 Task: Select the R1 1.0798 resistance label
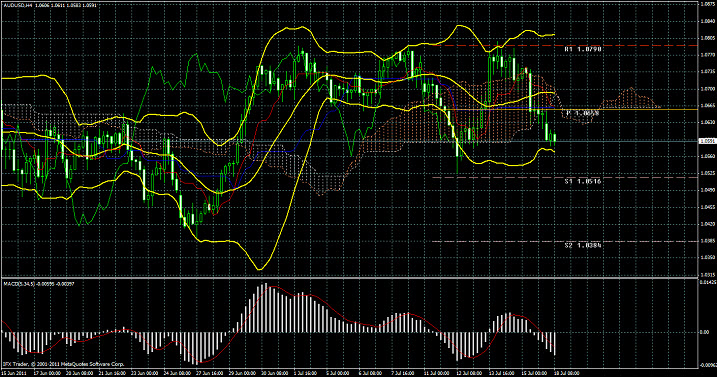click(x=583, y=48)
